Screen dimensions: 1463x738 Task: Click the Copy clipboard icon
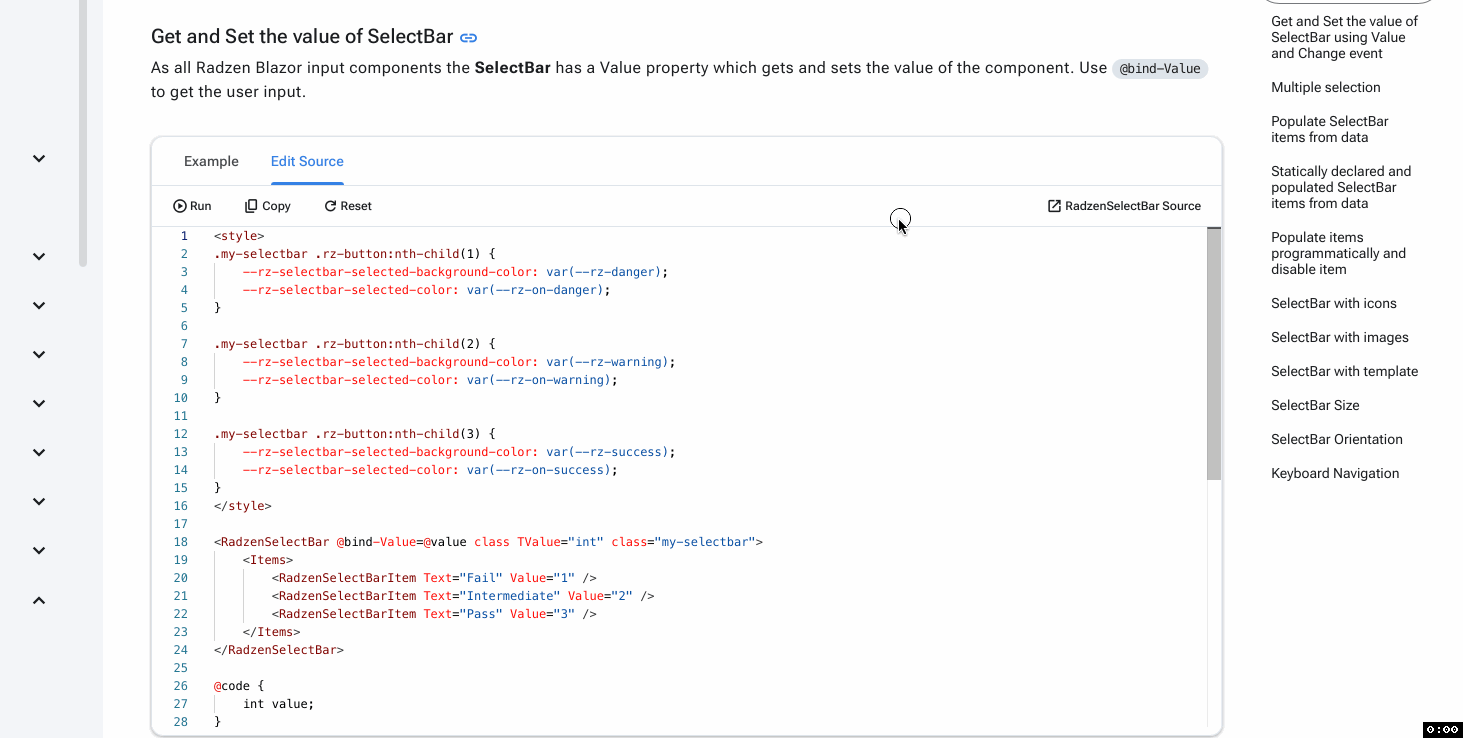(251, 206)
